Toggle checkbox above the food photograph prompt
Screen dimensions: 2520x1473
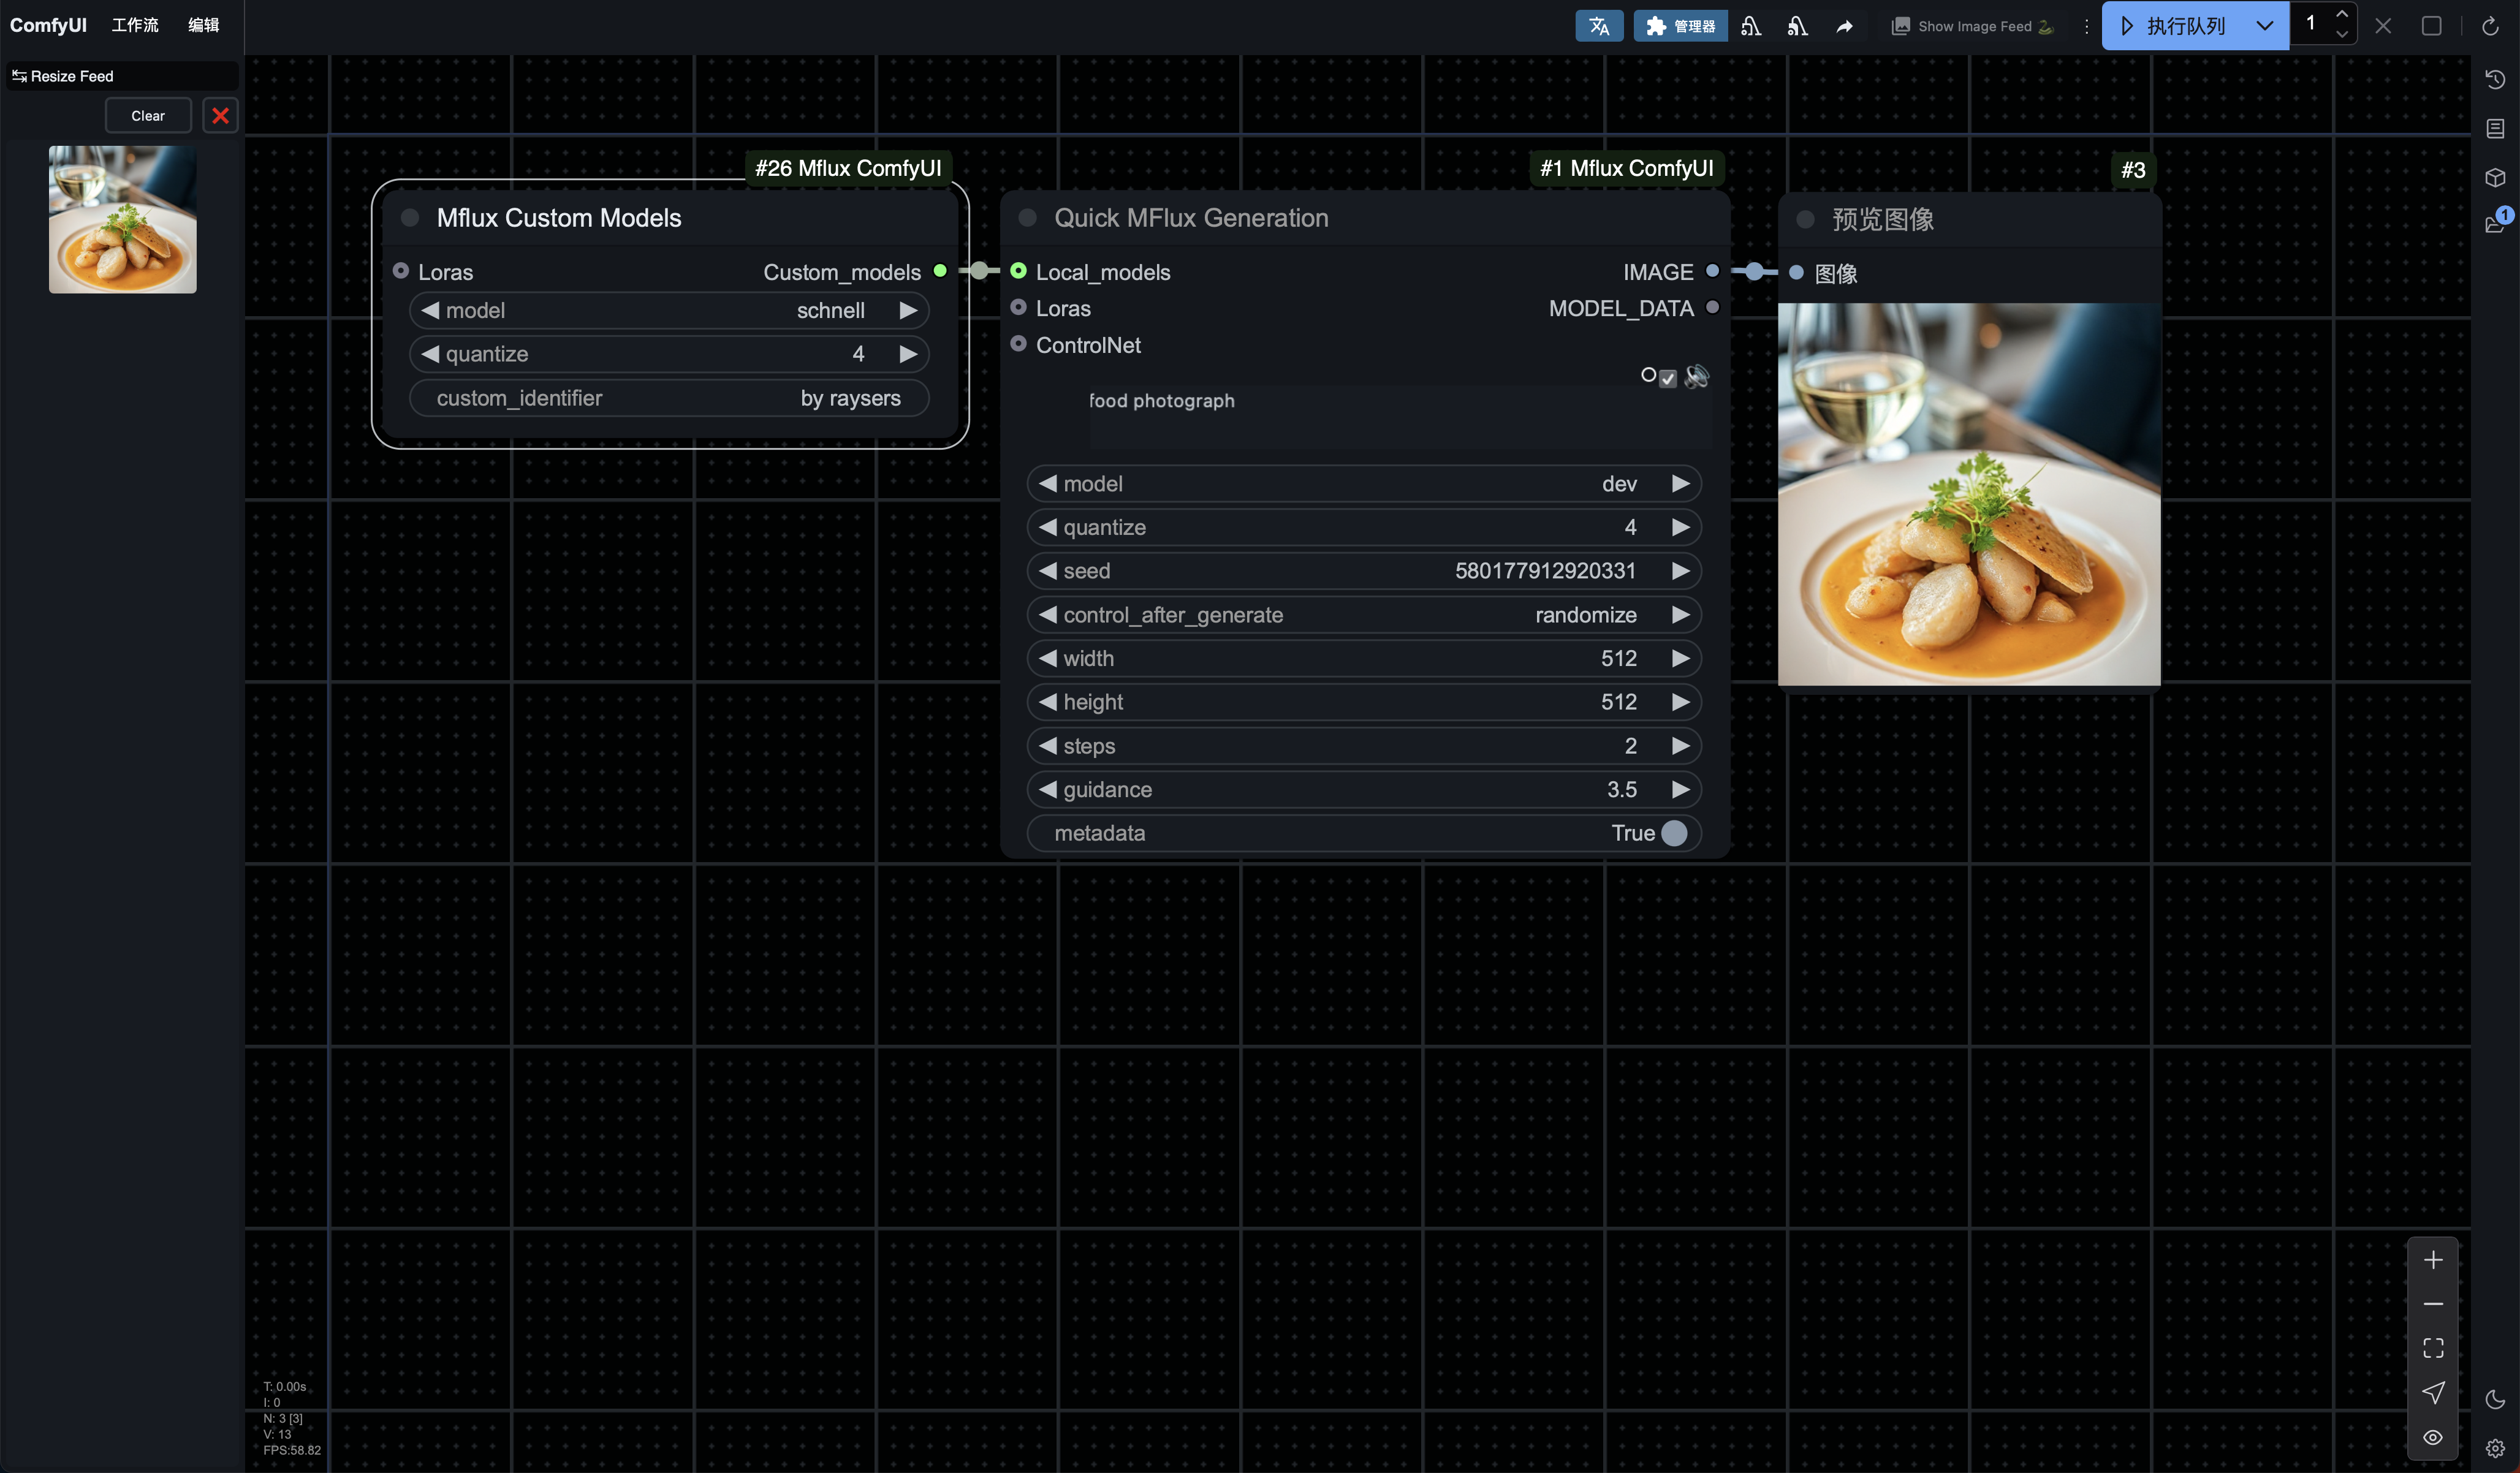(x=1667, y=378)
